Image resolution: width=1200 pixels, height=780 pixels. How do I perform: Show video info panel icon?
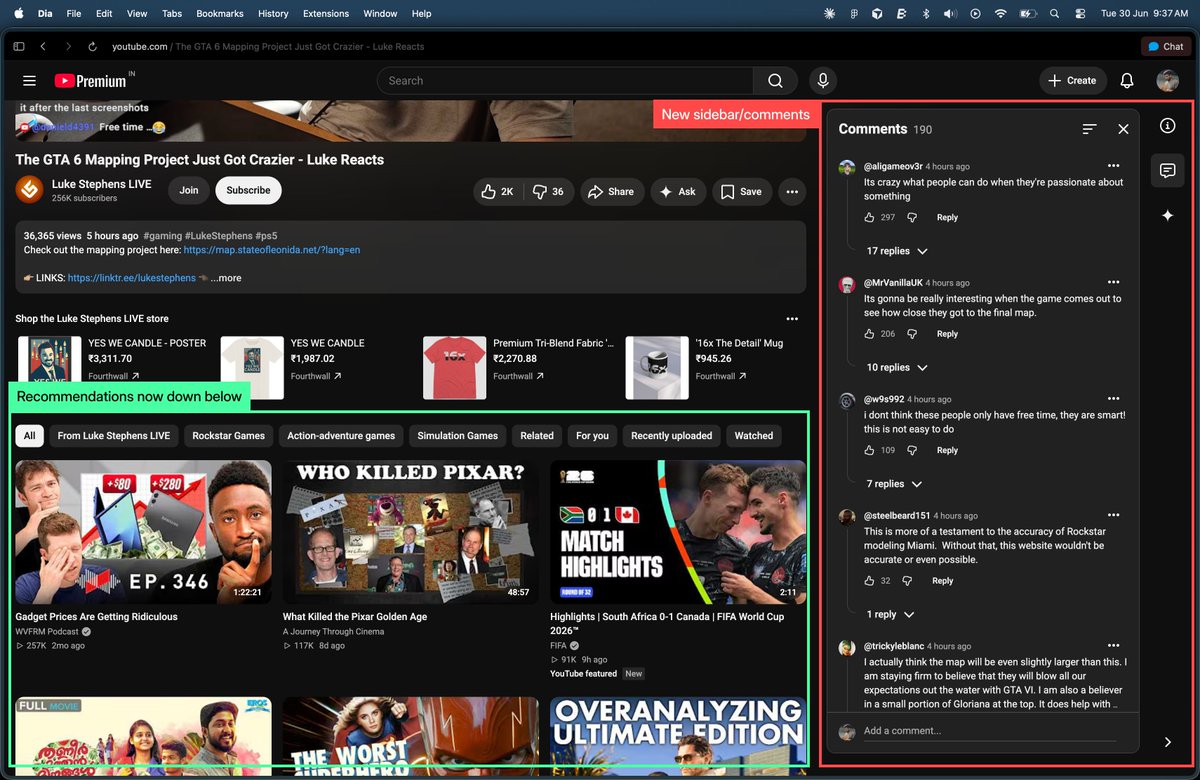point(1167,126)
